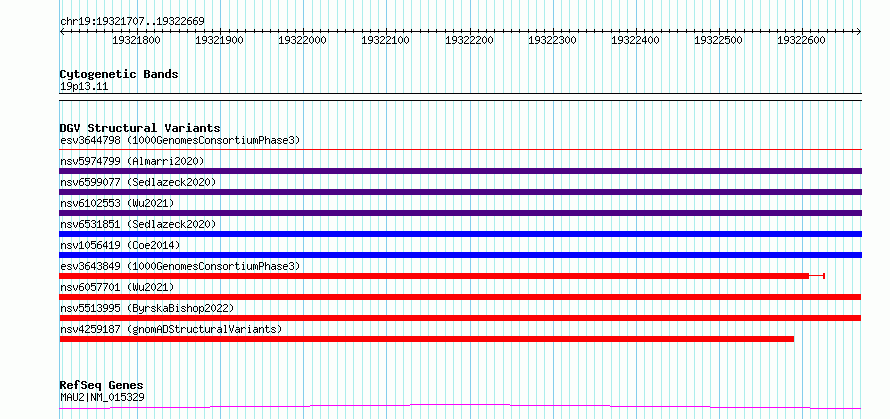The height and width of the screenshot is (419, 890).
Task: Open variant esv3644798 label
Action: pyautogui.click(x=179, y=140)
